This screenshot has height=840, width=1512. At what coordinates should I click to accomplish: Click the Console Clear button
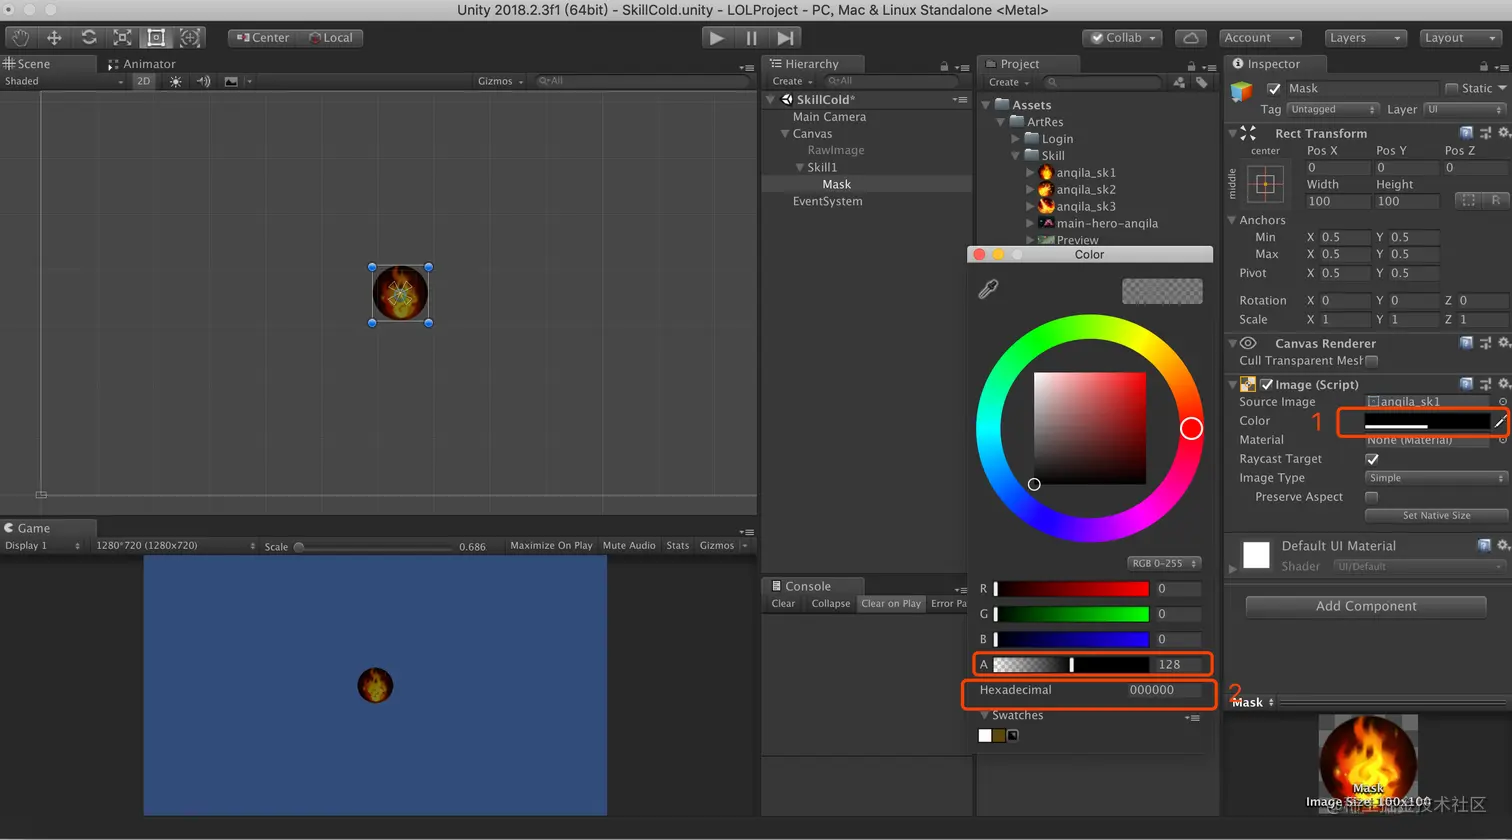coord(783,604)
